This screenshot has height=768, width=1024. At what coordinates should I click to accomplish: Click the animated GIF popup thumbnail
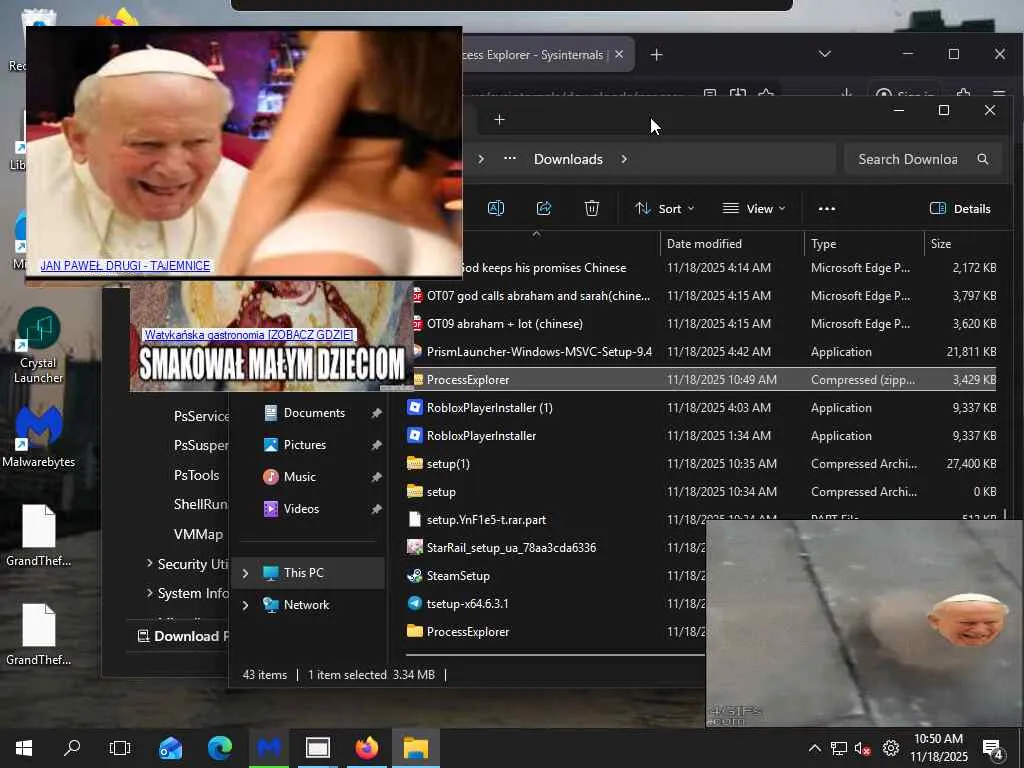click(x=865, y=624)
